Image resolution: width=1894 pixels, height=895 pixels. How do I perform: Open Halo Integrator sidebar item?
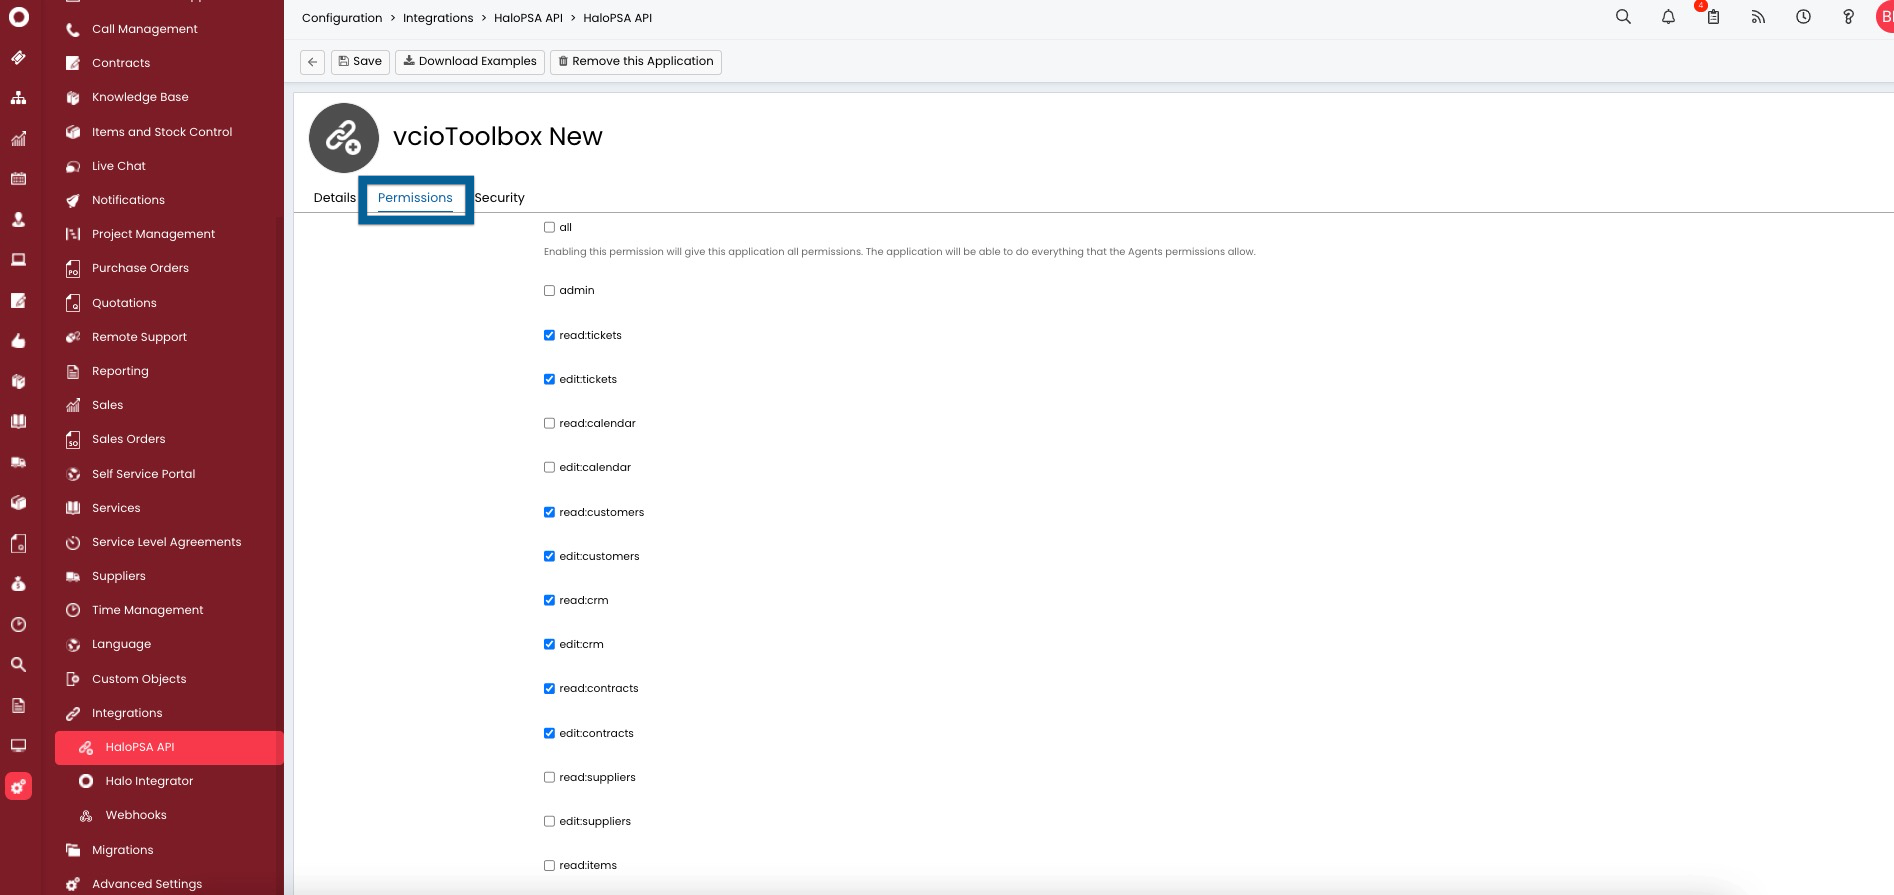click(x=149, y=781)
